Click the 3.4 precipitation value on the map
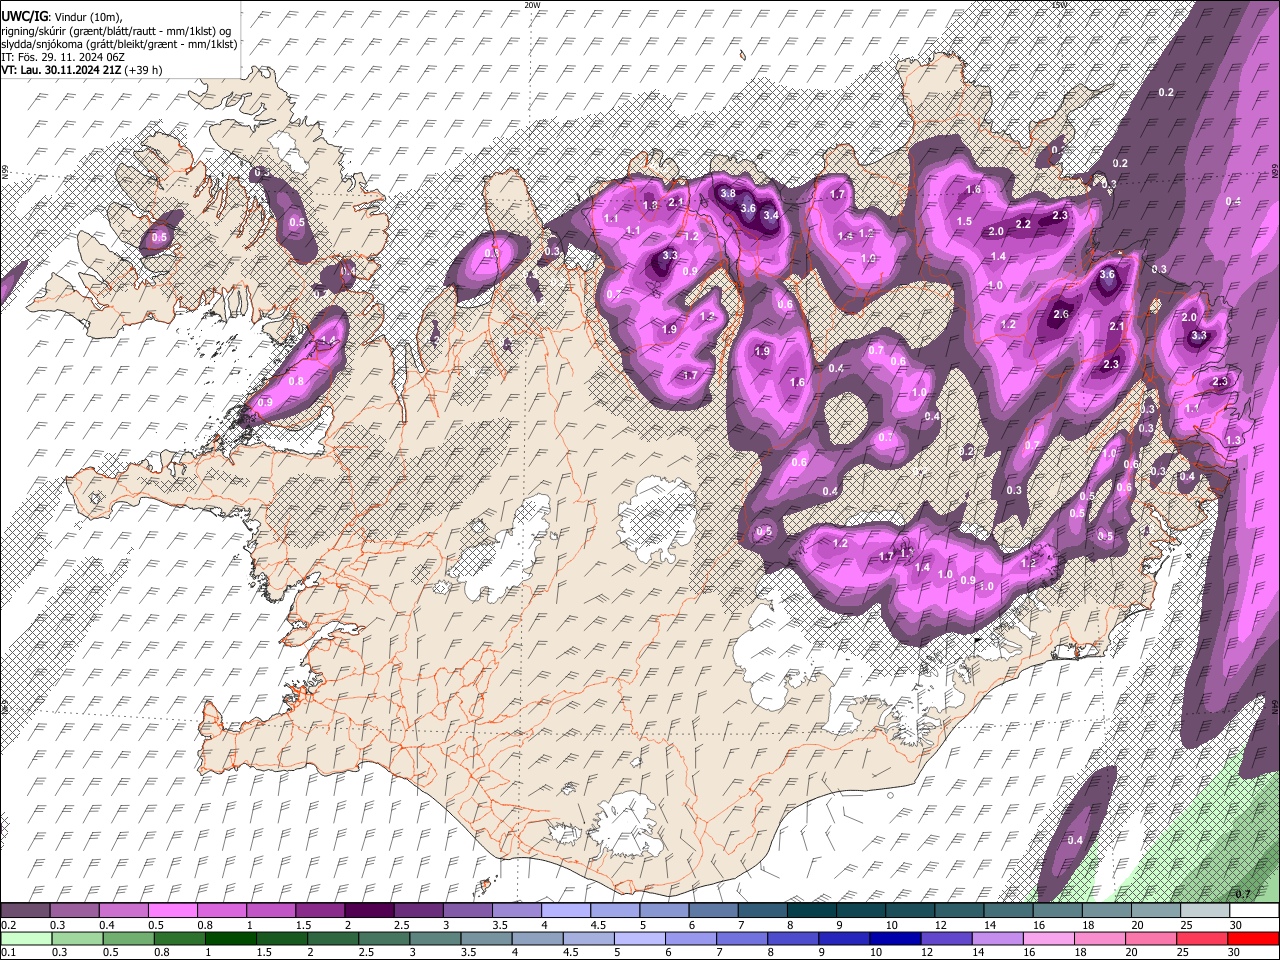Image resolution: width=1280 pixels, height=960 pixels. click(x=770, y=215)
